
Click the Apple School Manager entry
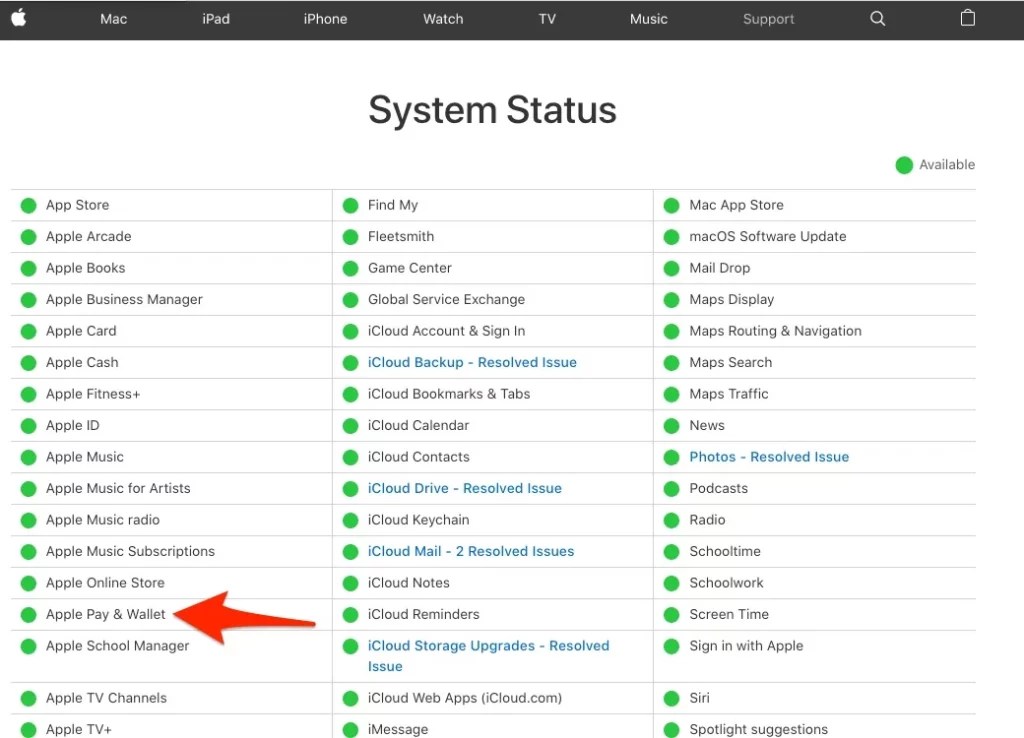pyautogui.click(x=118, y=646)
